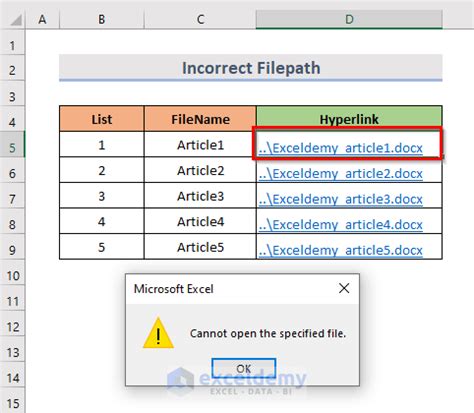
Task: Select column C header
Action: (200, 19)
